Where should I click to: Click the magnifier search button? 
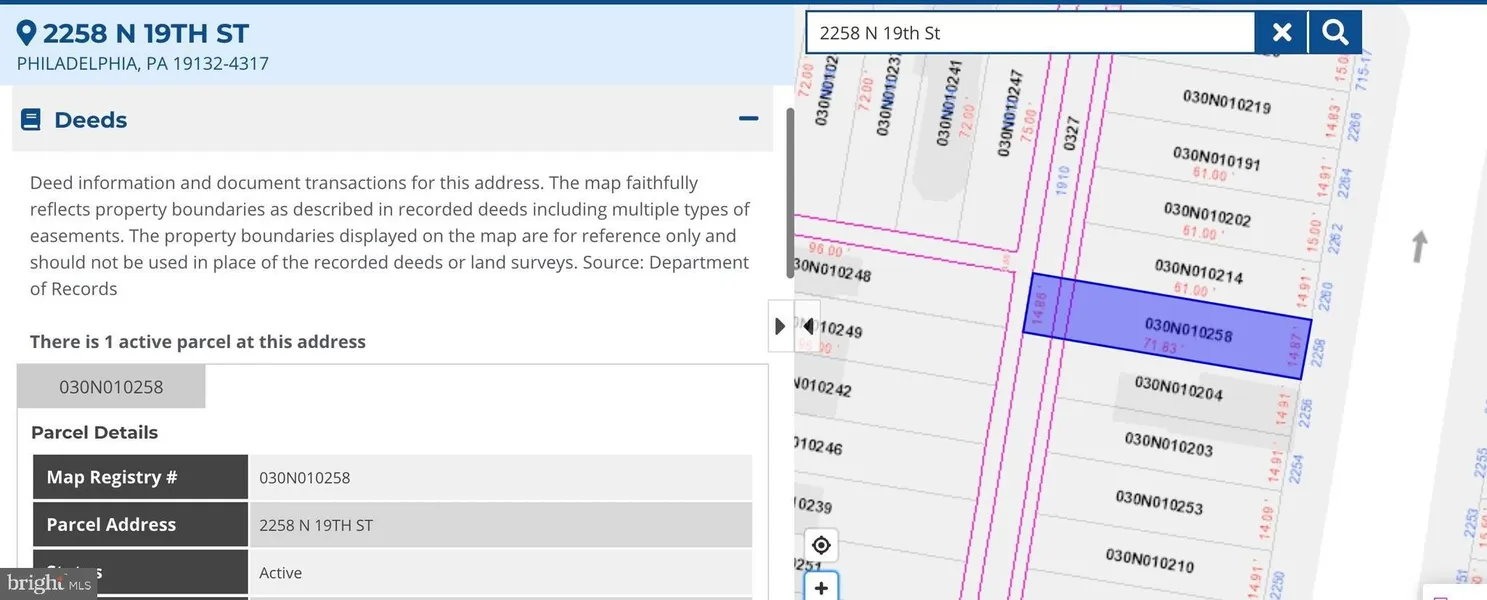click(1336, 32)
